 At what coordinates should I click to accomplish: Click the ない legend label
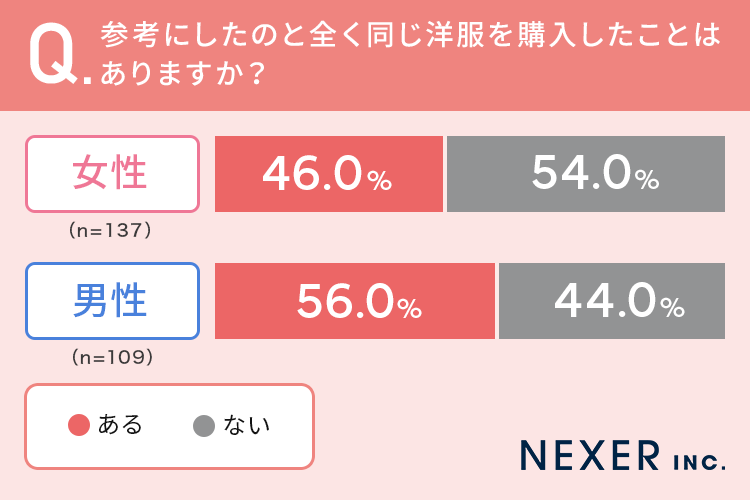point(247,425)
